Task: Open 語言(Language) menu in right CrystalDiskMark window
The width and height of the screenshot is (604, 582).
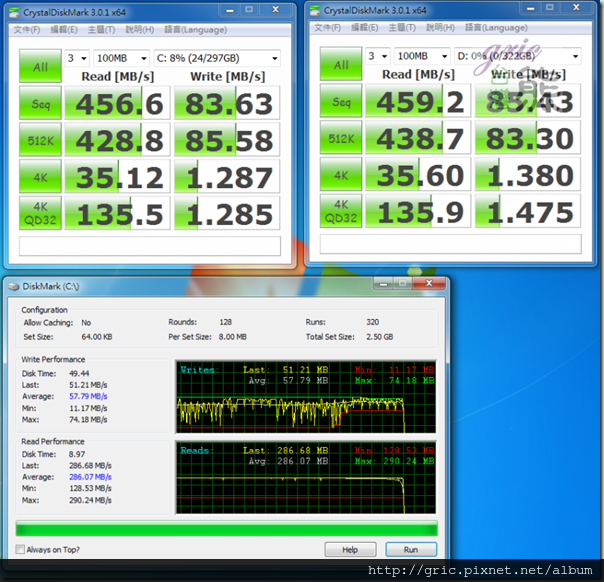Action: click(496, 28)
